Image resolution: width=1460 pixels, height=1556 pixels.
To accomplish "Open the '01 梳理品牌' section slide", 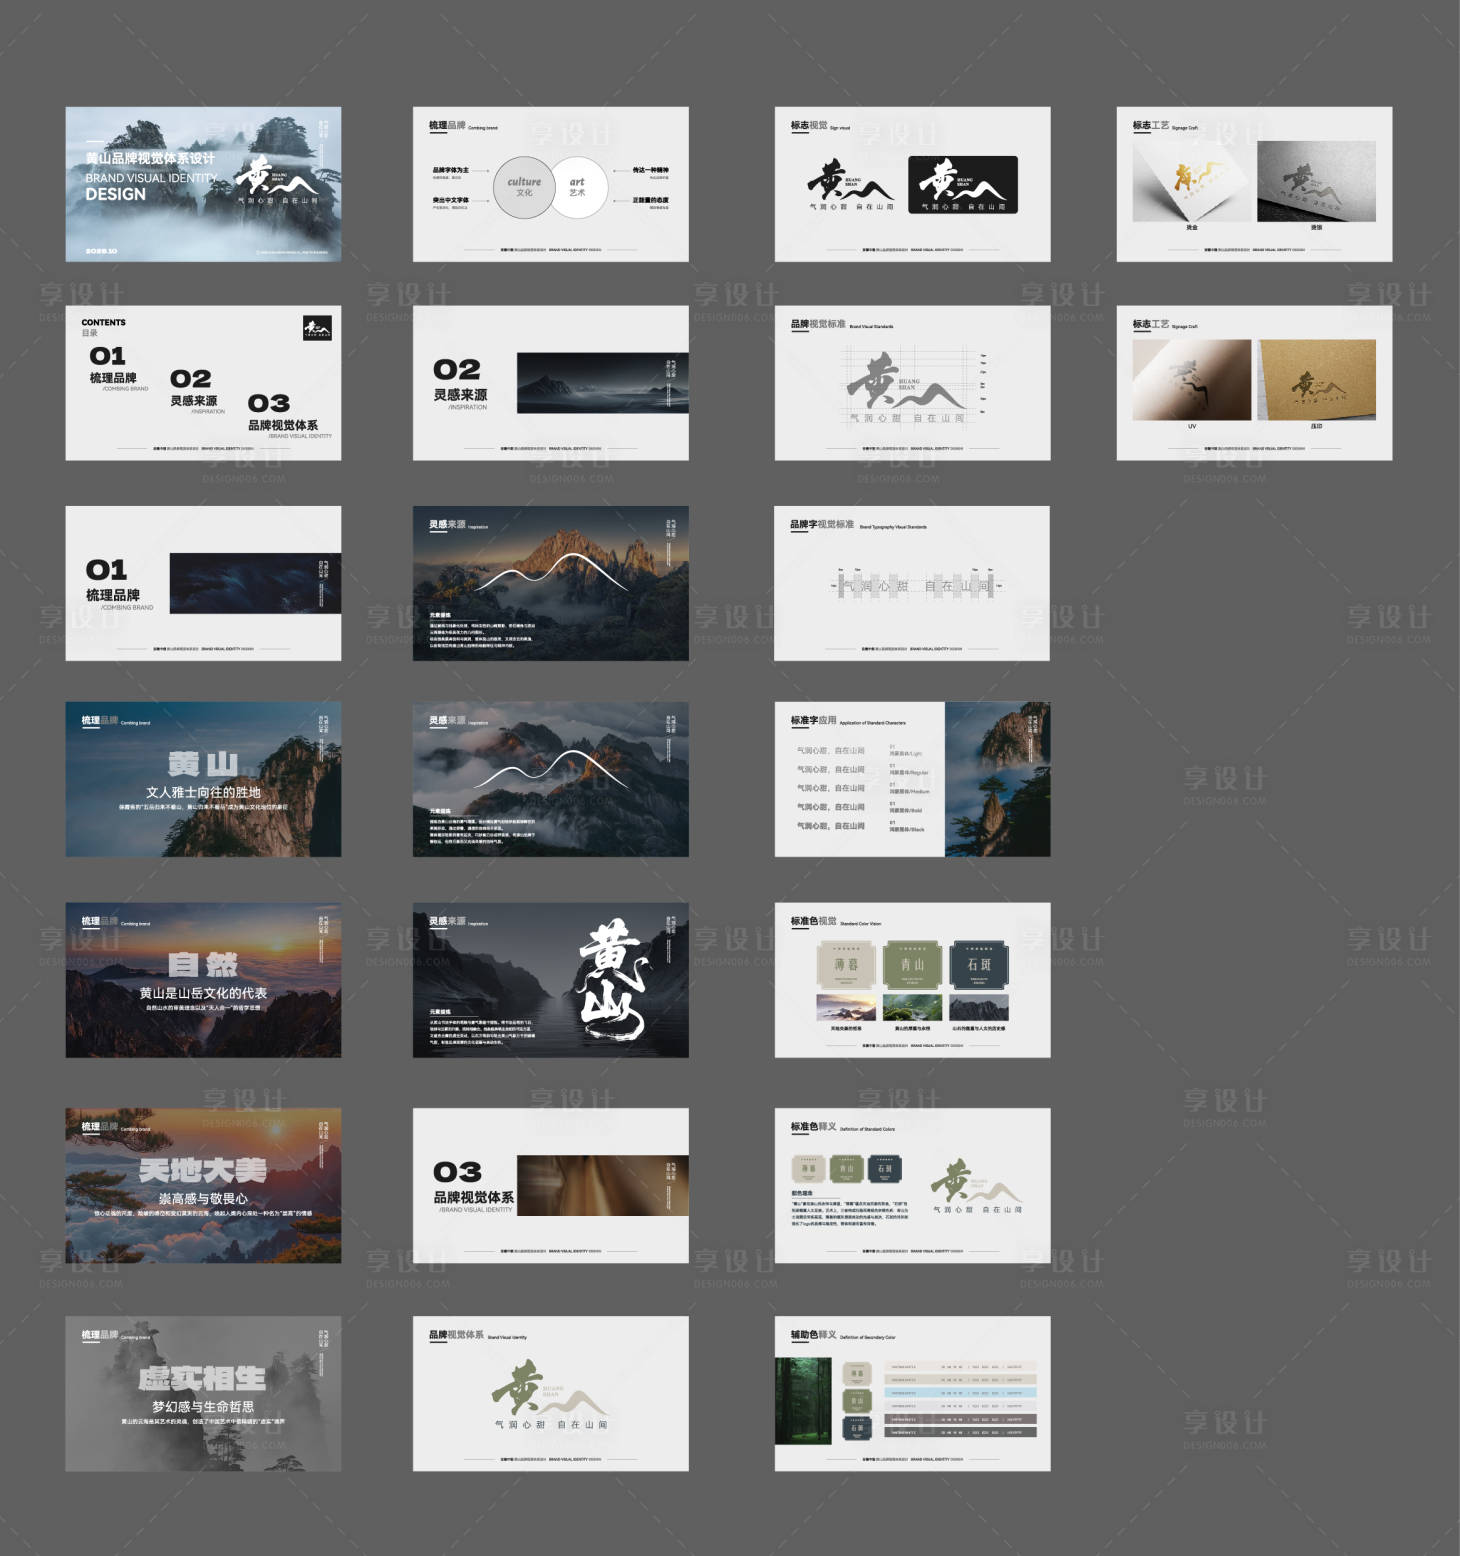I will [203, 583].
